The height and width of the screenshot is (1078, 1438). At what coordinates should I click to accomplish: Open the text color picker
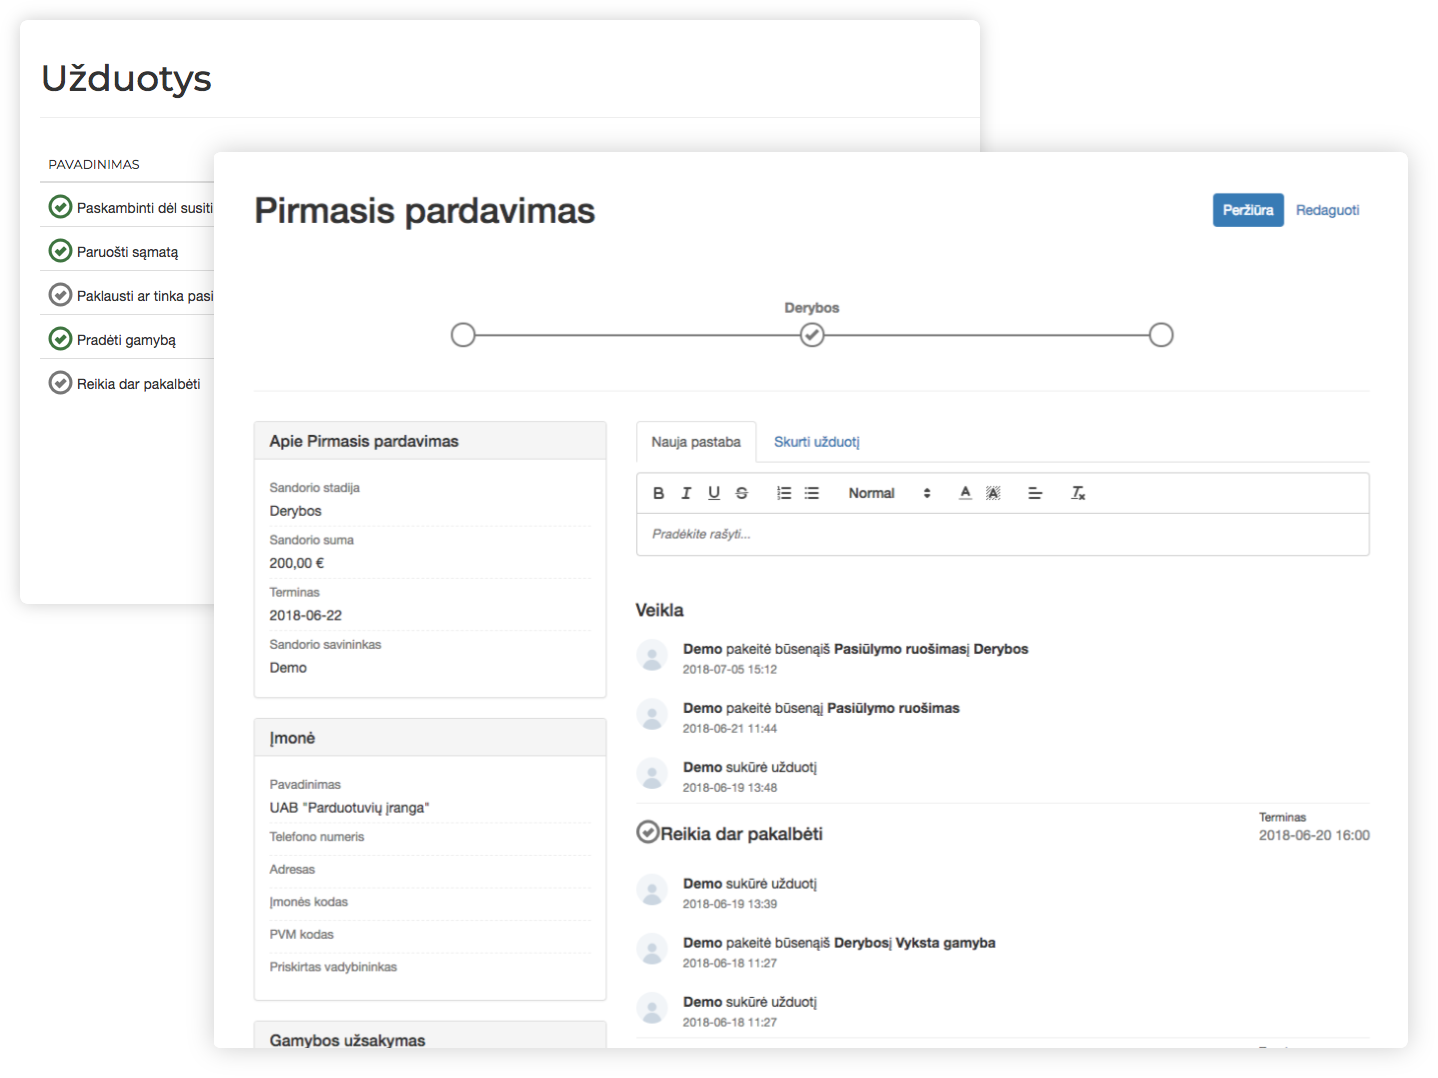coord(965,493)
